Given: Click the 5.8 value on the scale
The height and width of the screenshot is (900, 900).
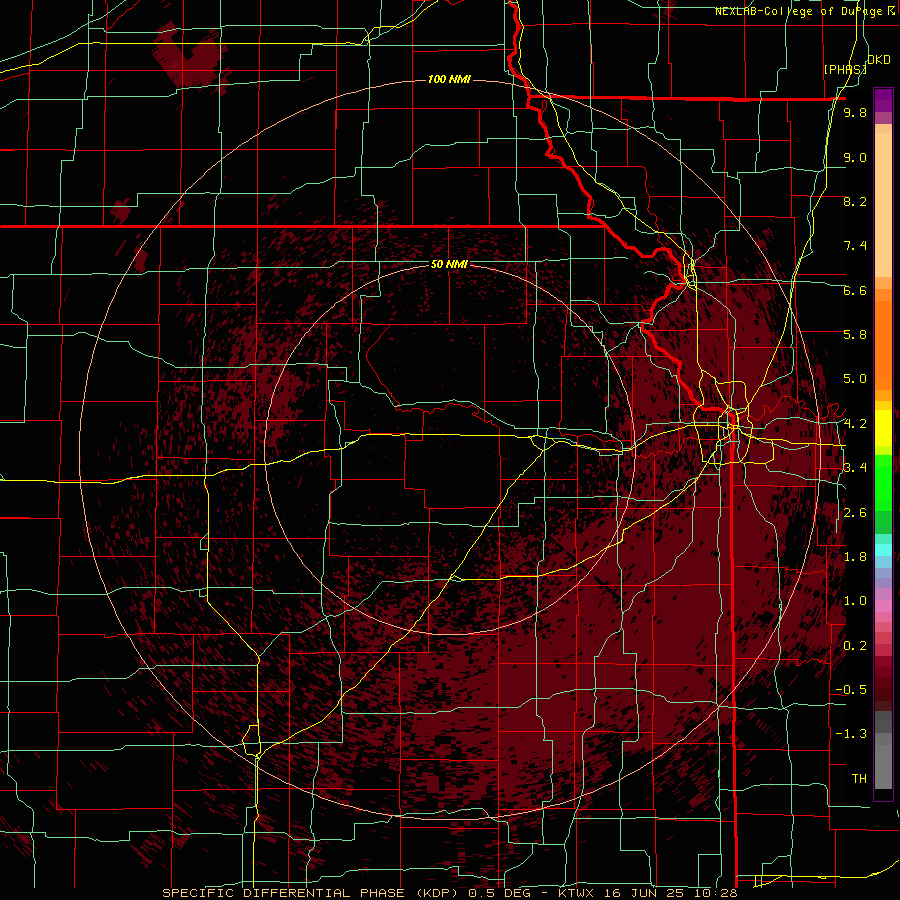Looking at the screenshot, I should tap(855, 335).
